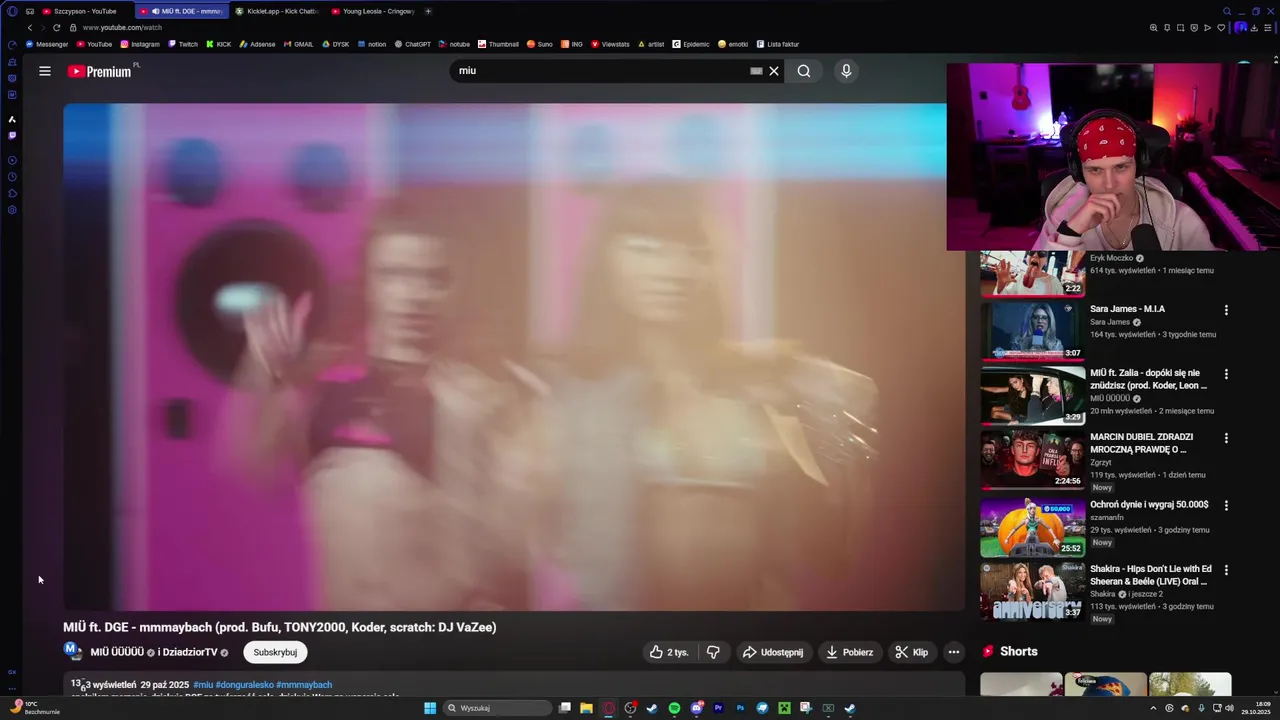The width and height of the screenshot is (1280, 720).
Task: Click the browser back arrow
Action: (30, 28)
